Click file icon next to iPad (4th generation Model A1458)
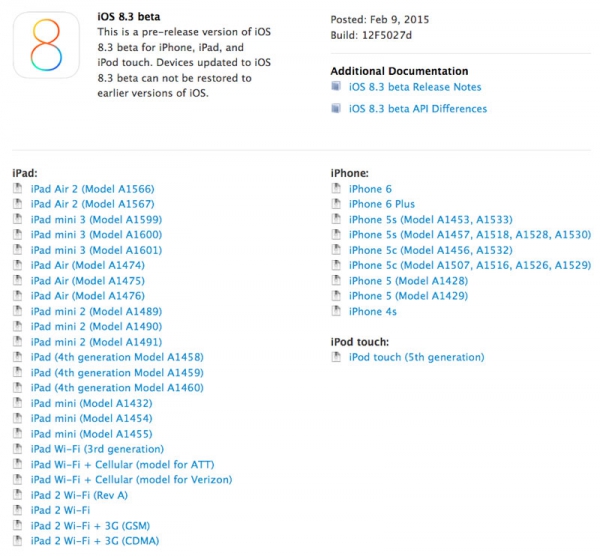This screenshot has height=556, width=600. (18, 357)
